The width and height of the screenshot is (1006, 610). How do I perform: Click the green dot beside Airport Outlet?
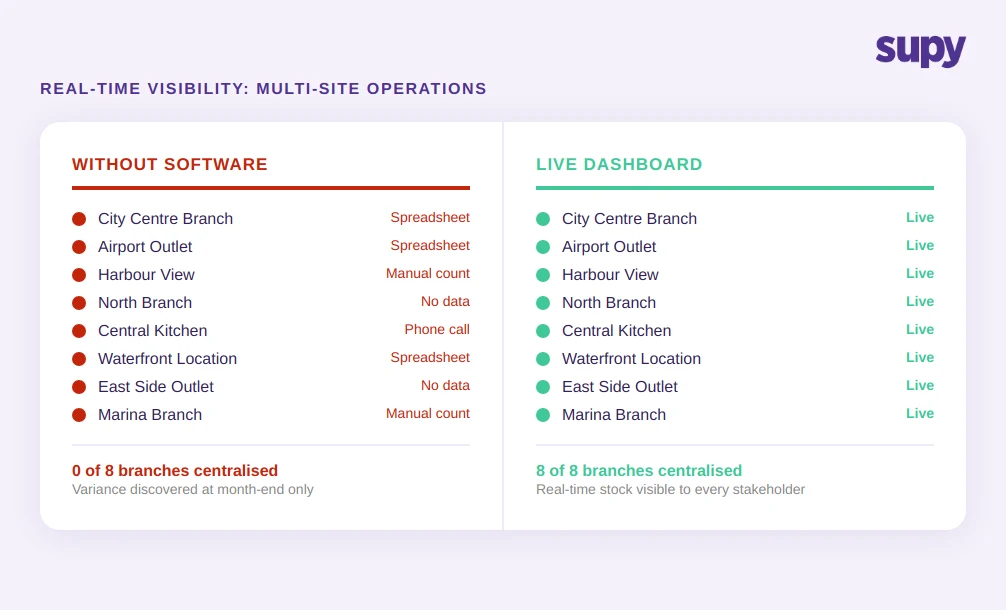543,247
